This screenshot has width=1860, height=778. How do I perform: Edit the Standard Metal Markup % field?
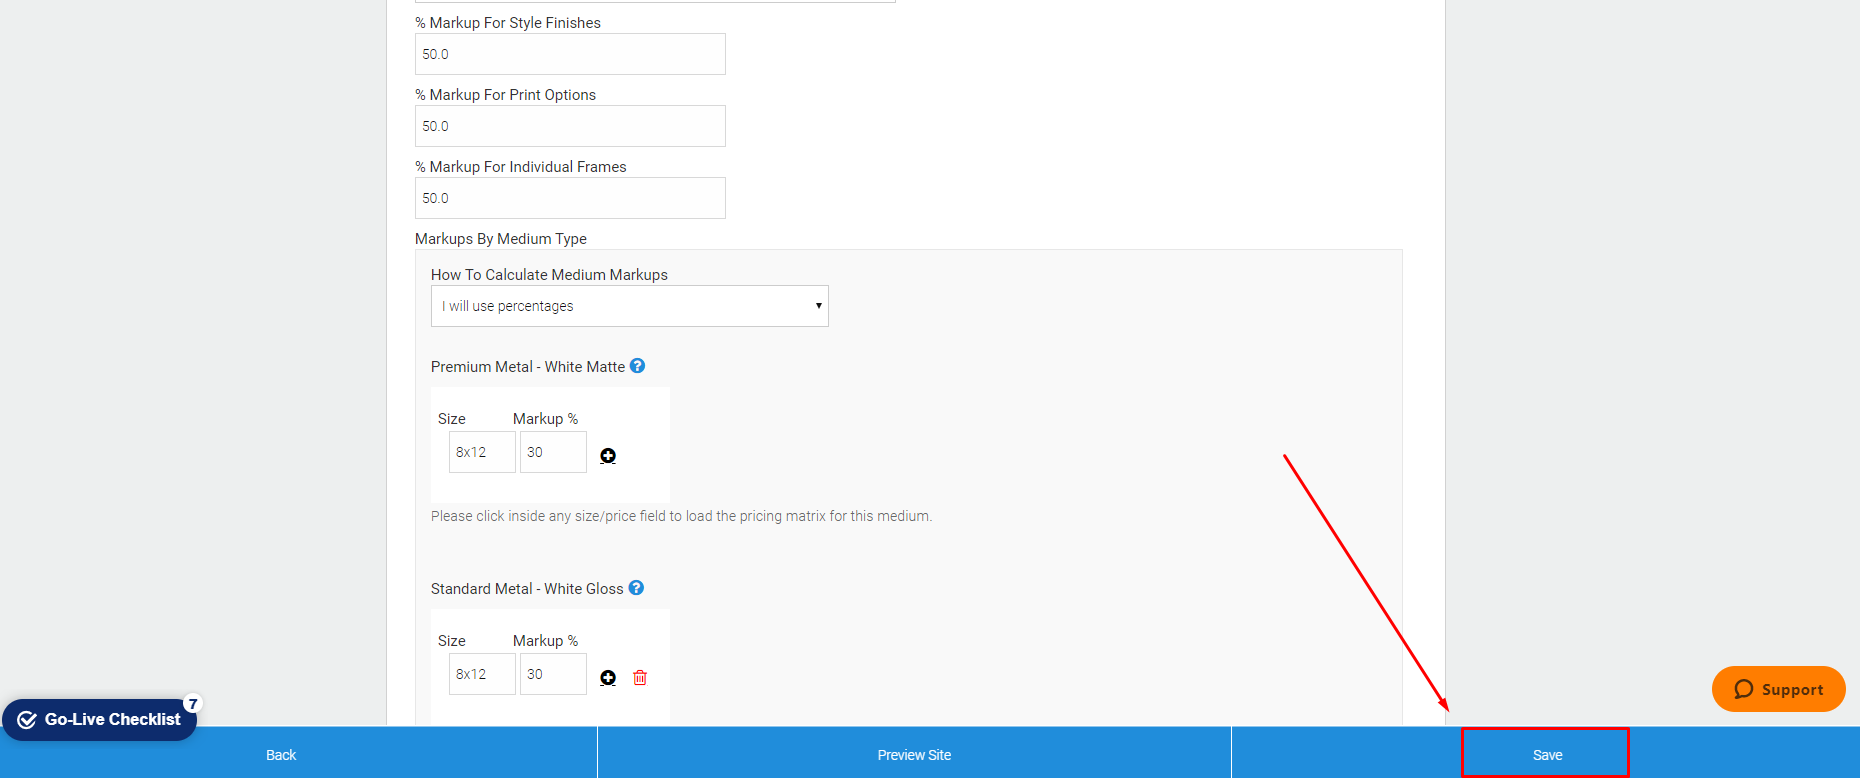(553, 674)
